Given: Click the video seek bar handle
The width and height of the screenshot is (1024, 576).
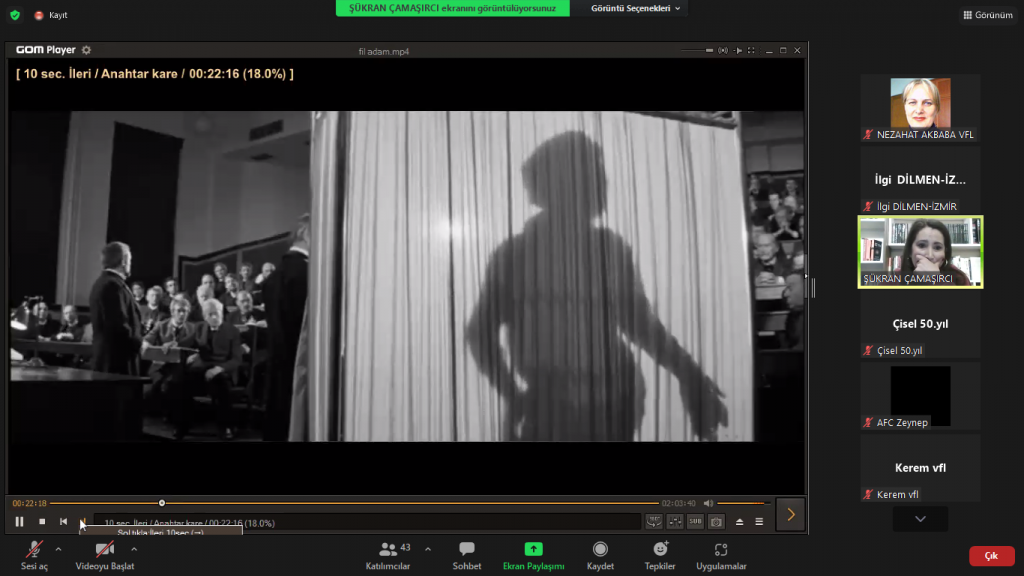Looking at the screenshot, I should (x=162, y=503).
